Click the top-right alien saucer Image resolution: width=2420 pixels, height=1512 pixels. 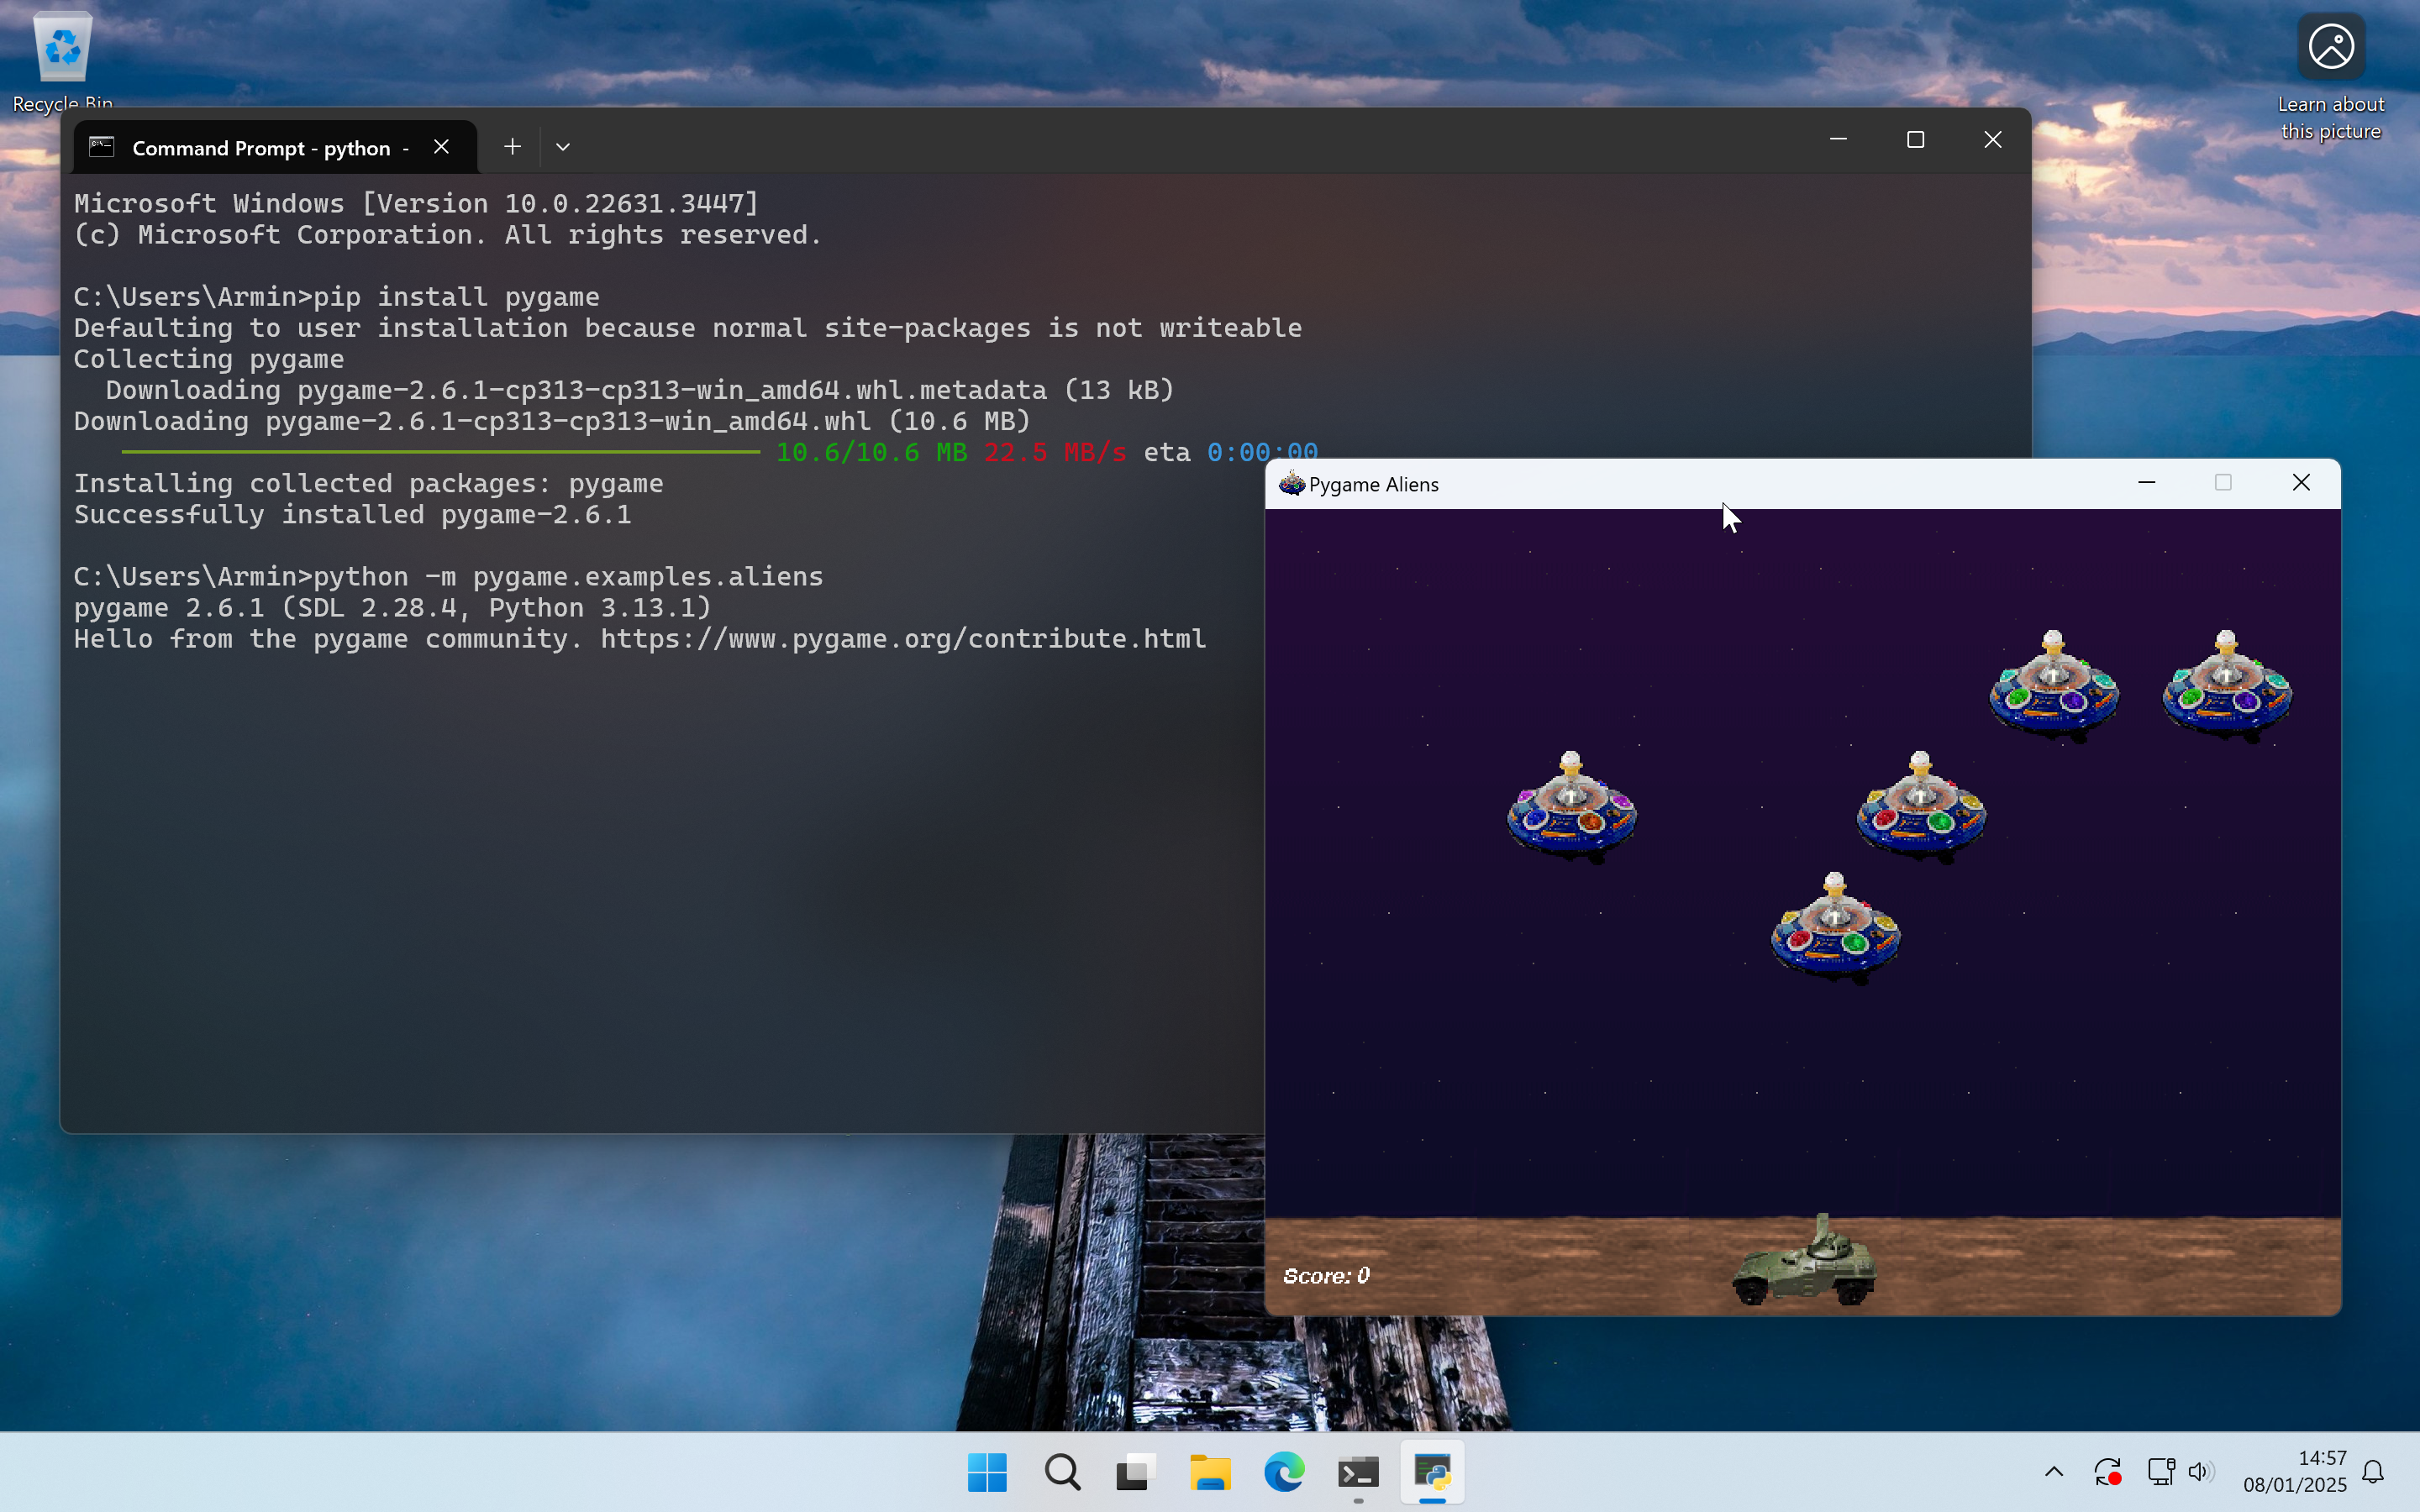(x=2226, y=686)
